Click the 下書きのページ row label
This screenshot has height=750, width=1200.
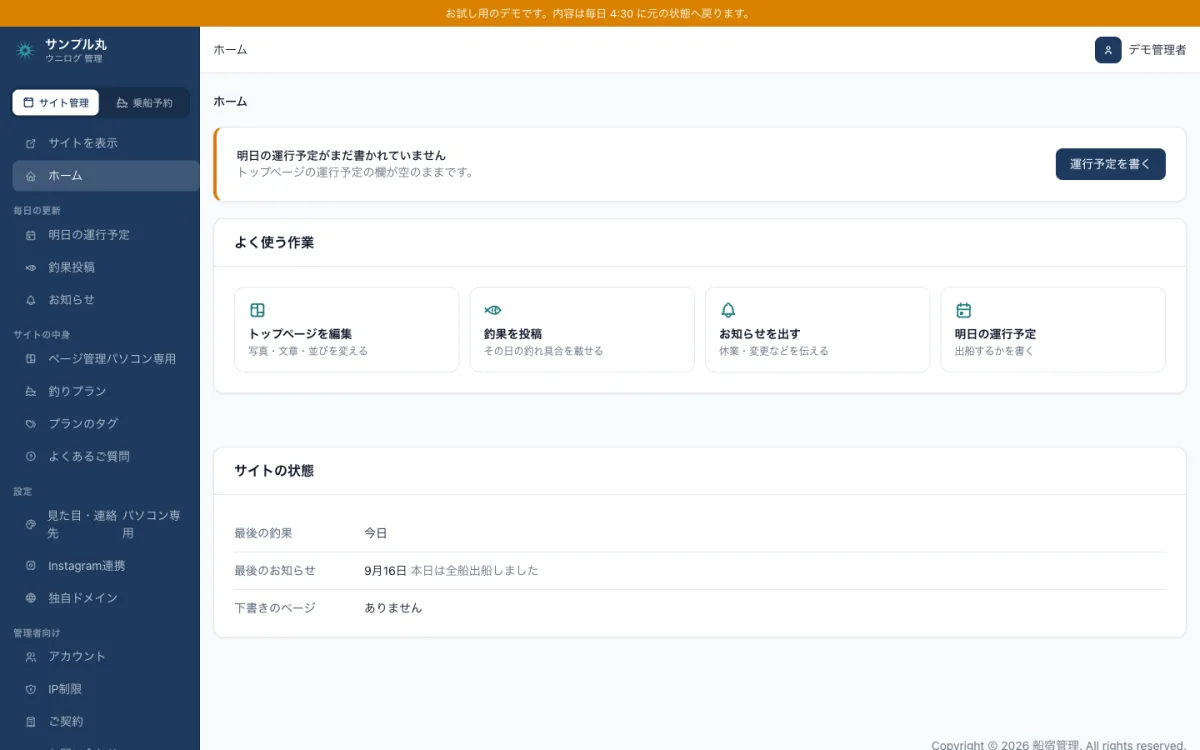point(274,608)
